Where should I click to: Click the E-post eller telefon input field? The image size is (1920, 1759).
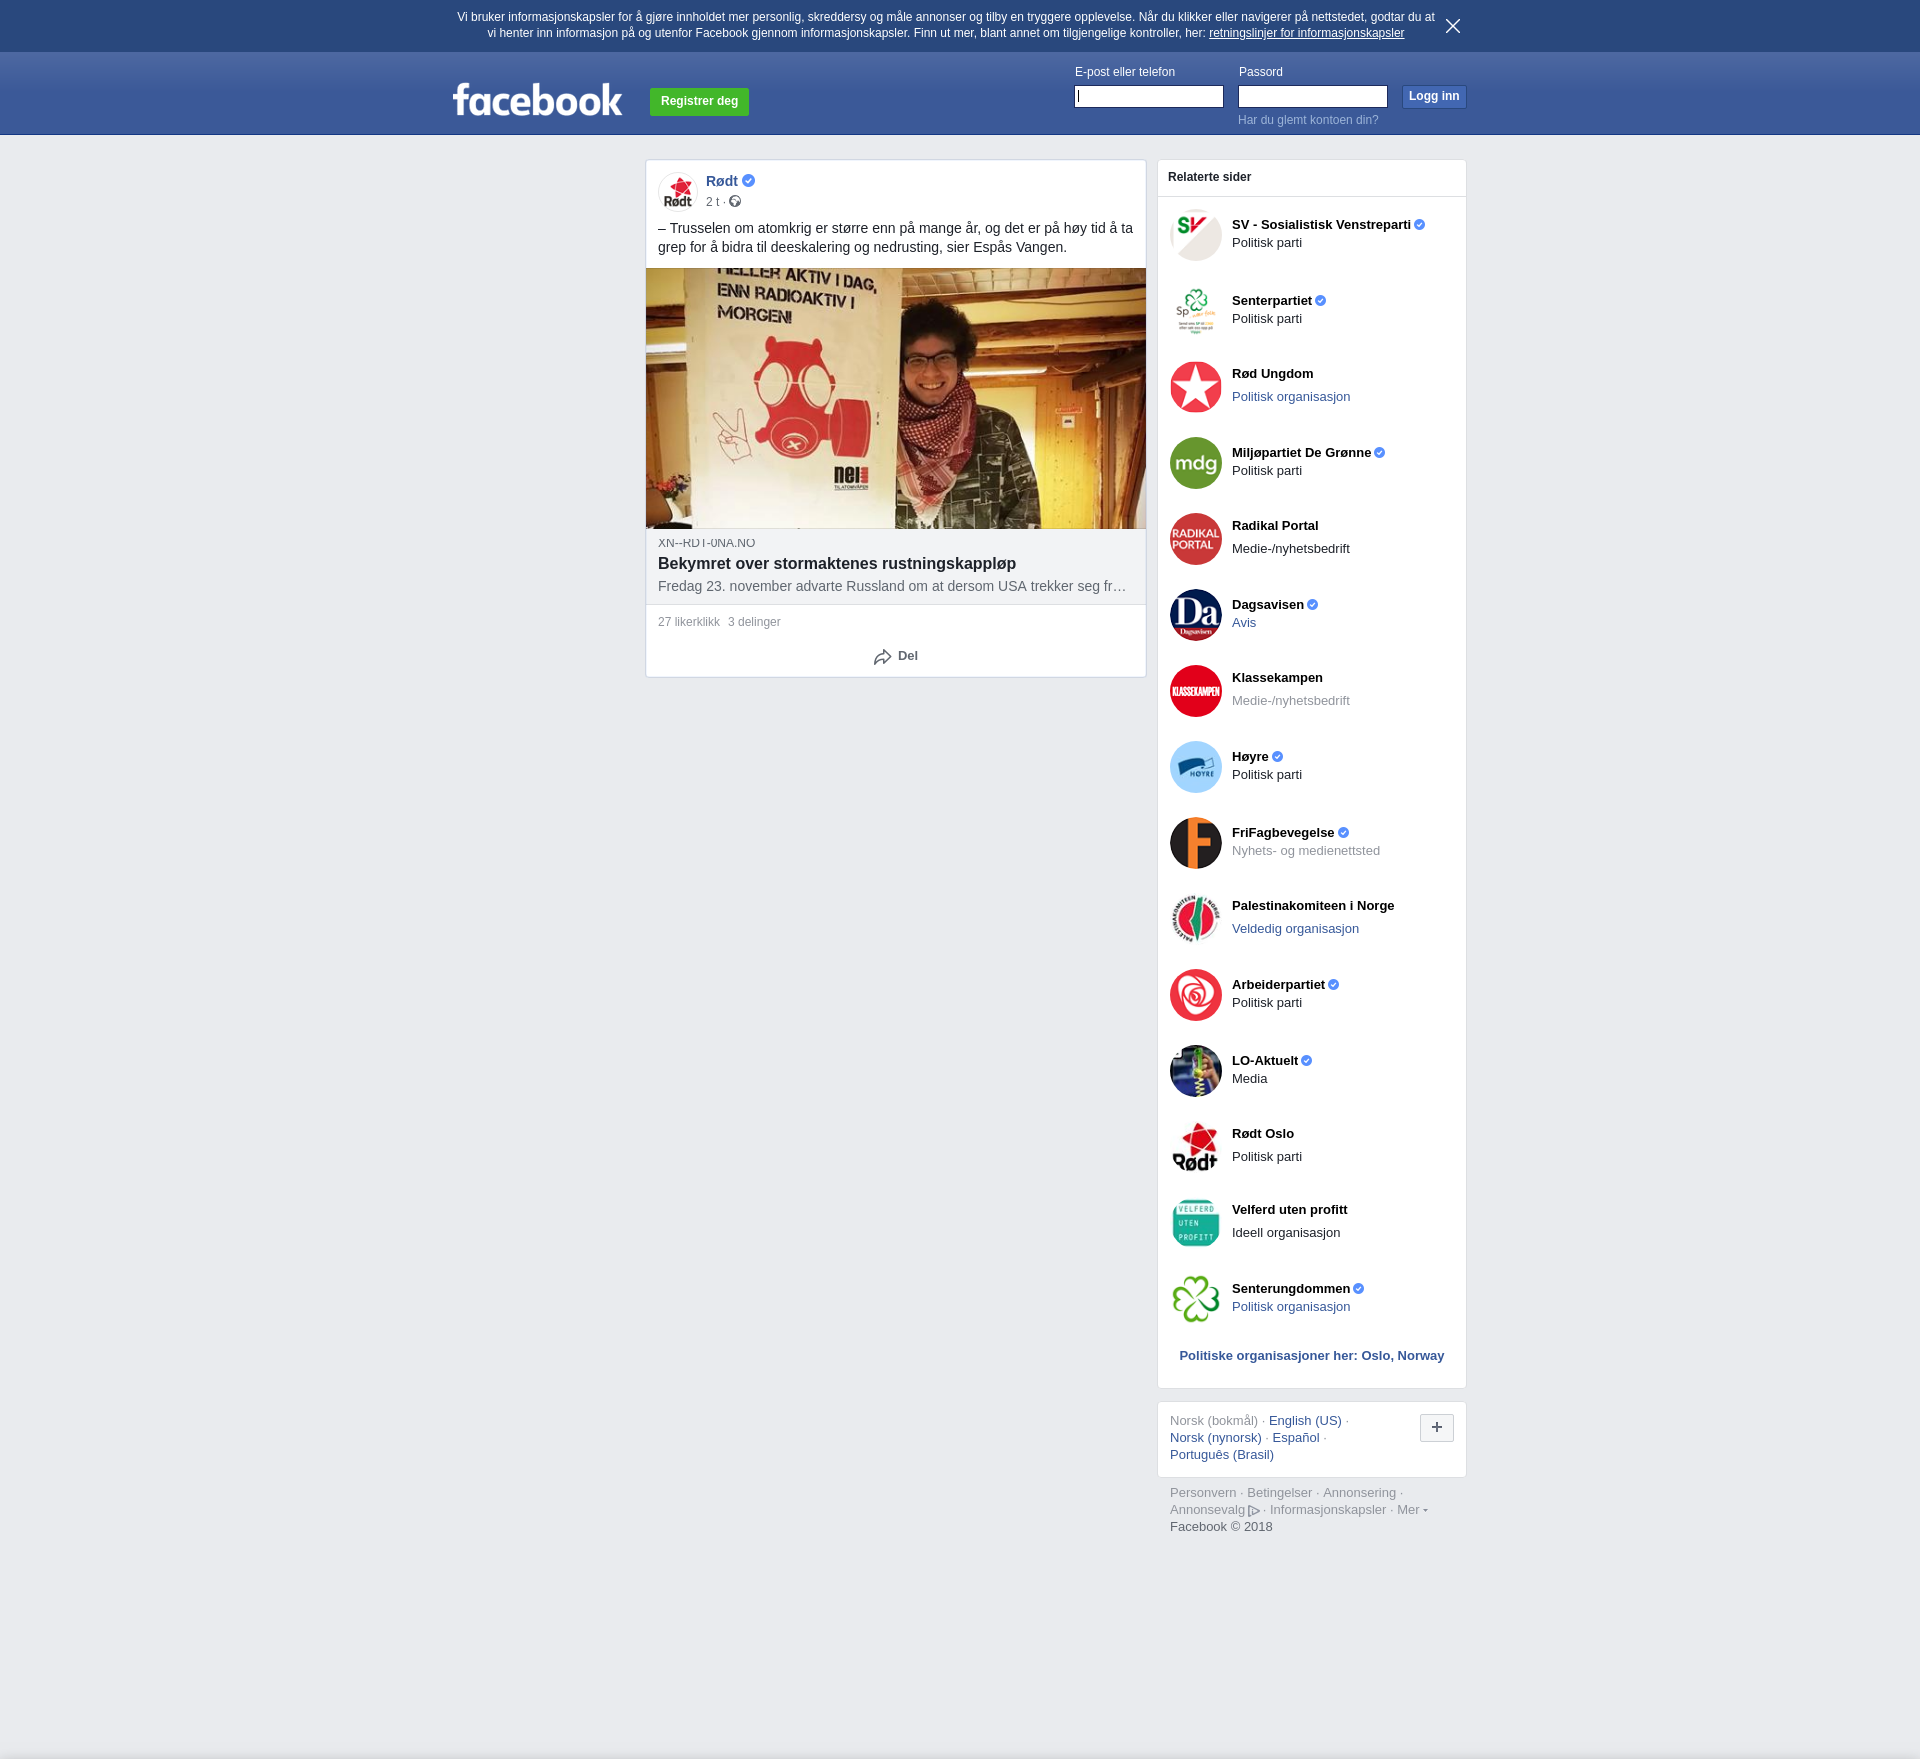click(1149, 96)
